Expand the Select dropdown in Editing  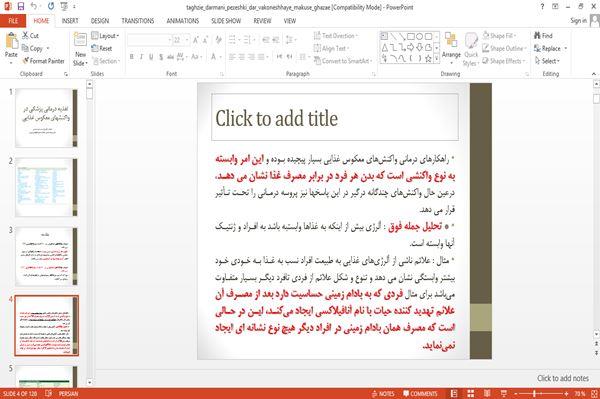point(547,61)
